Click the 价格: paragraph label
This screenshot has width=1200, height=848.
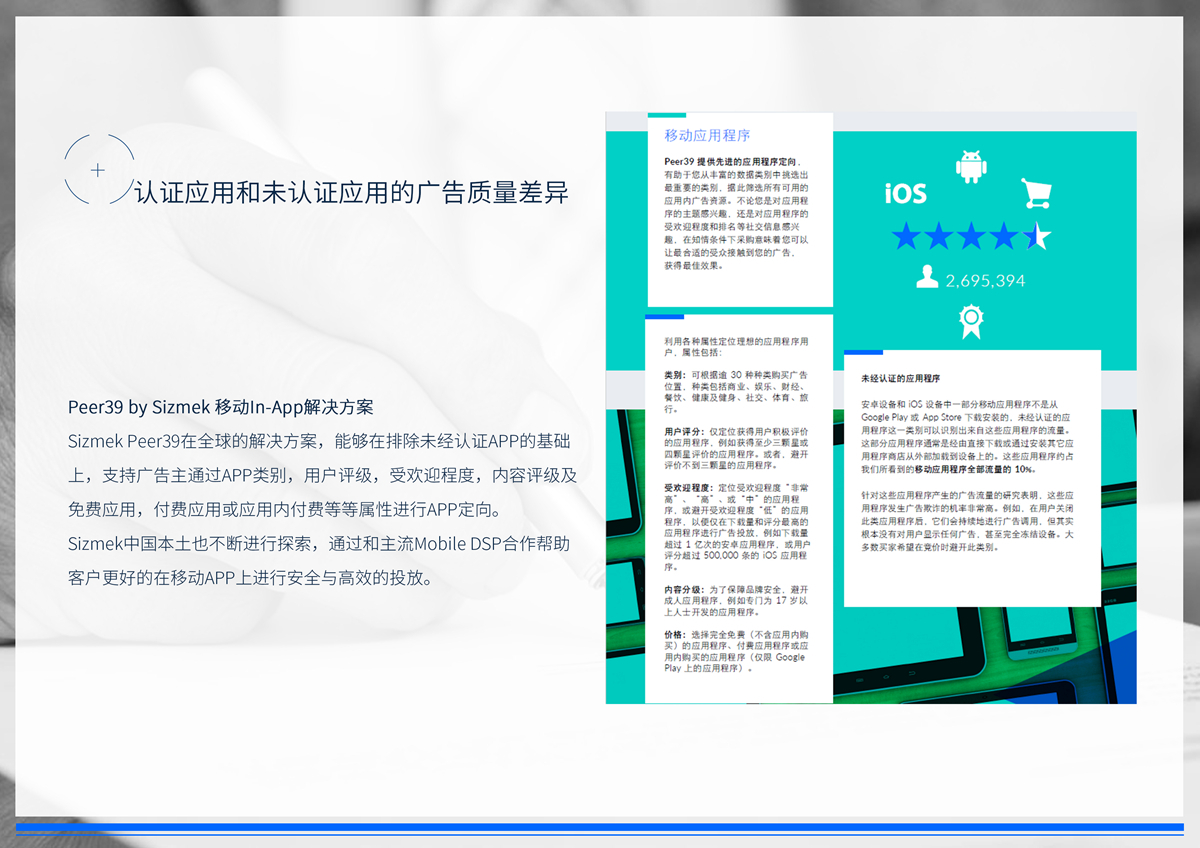point(675,635)
